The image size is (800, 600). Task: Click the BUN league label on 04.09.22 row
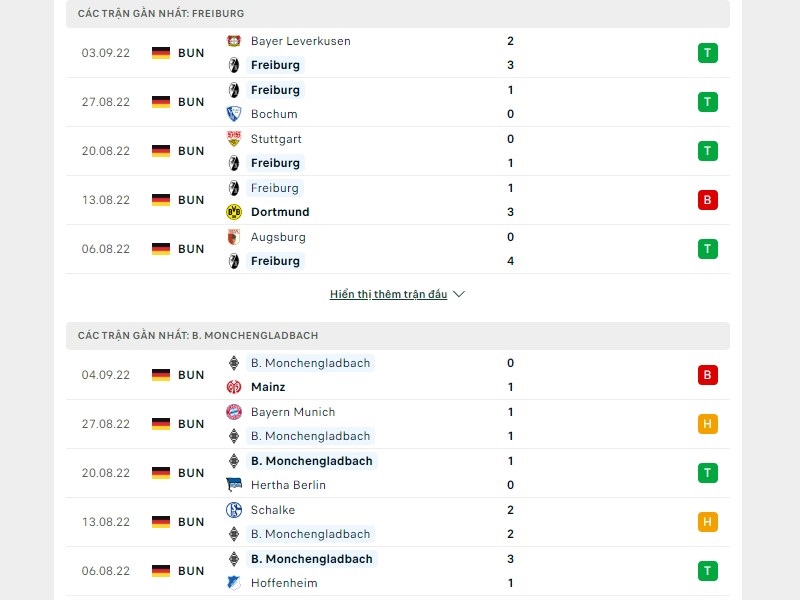click(191, 375)
